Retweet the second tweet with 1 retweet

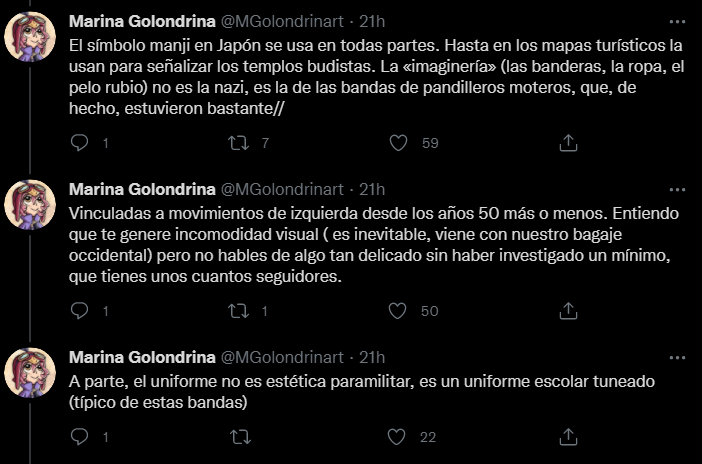pyautogui.click(x=240, y=311)
